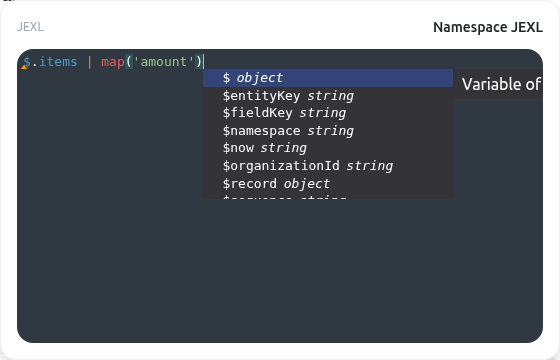This screenshot has height=360, width=560.
Task: Select the highlighted "$ object" autocomplete suggestion
Action: click(328, 78)
